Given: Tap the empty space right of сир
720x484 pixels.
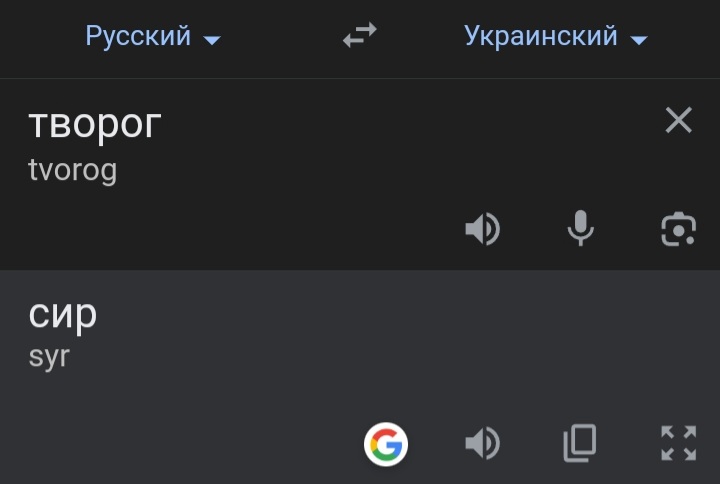Looking at the screenshot, I should (367, 315).
